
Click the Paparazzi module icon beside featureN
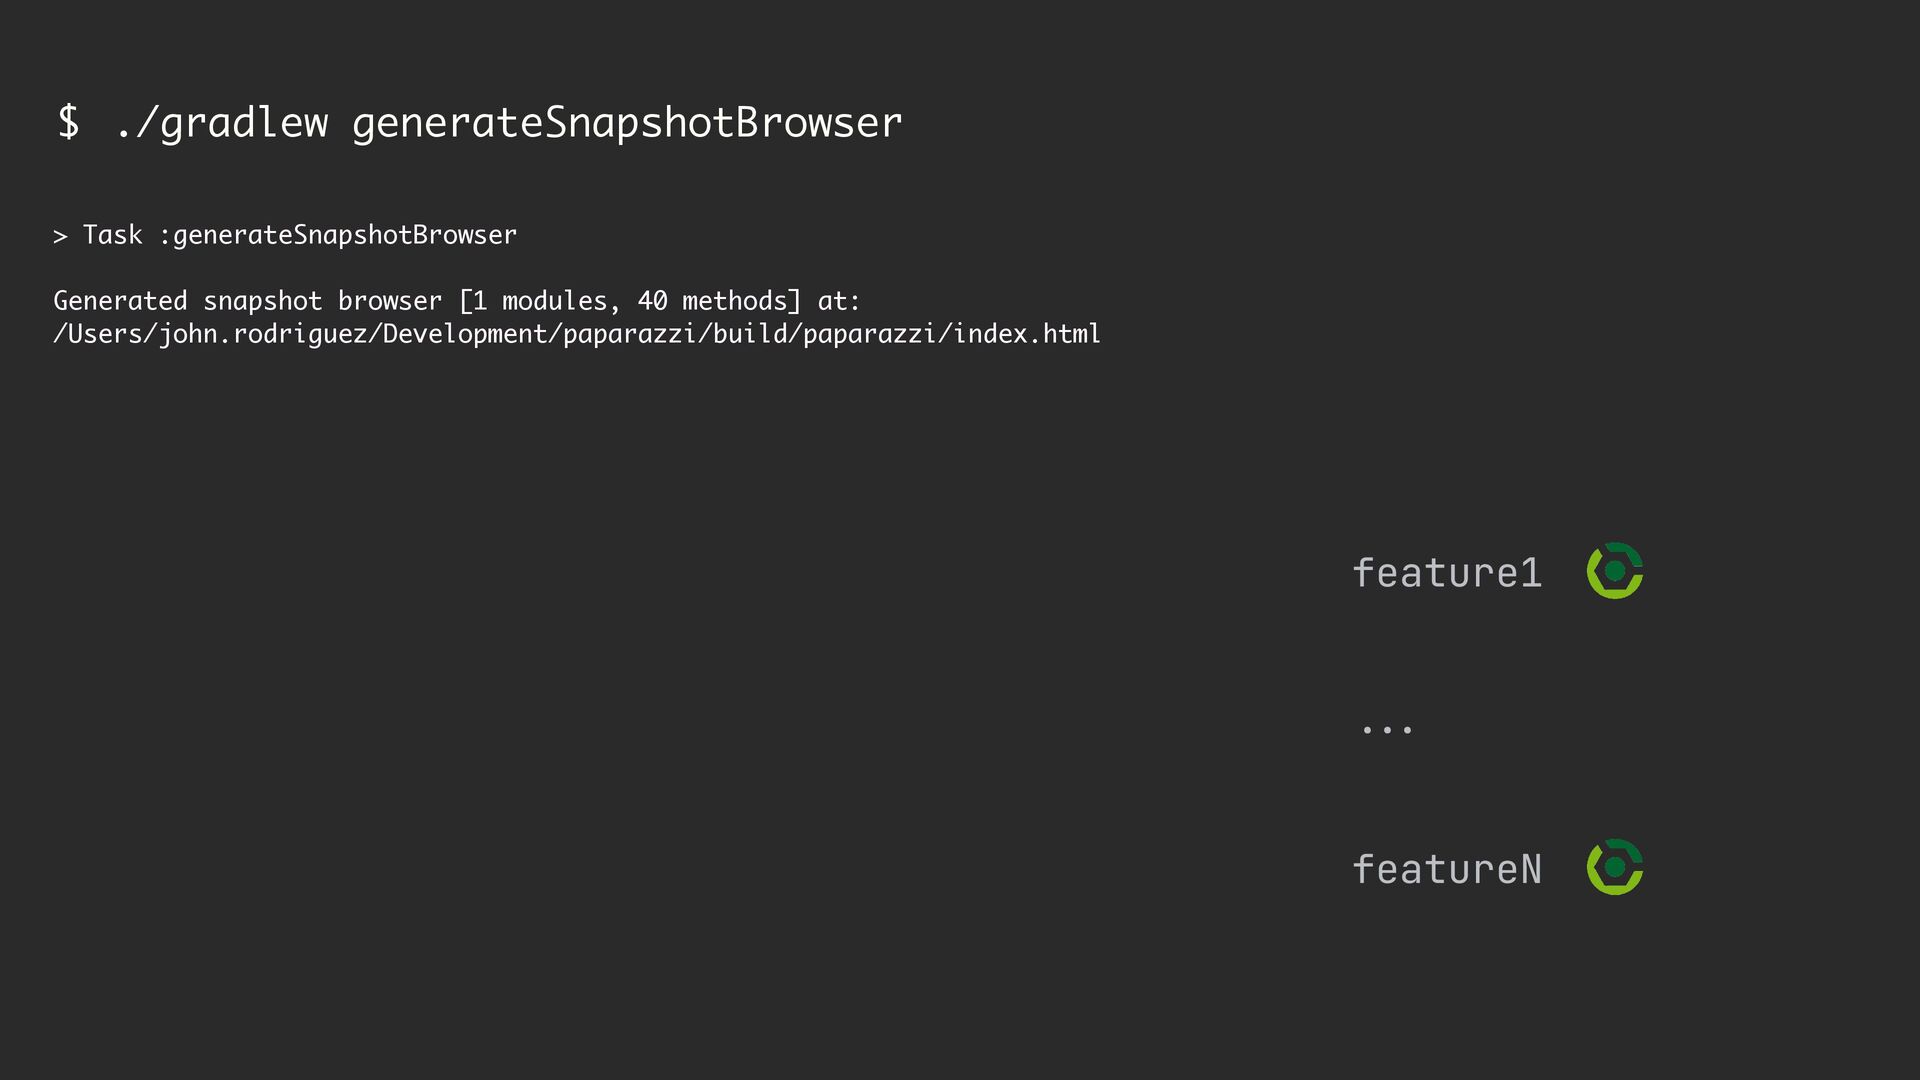tap(1615, 867)
